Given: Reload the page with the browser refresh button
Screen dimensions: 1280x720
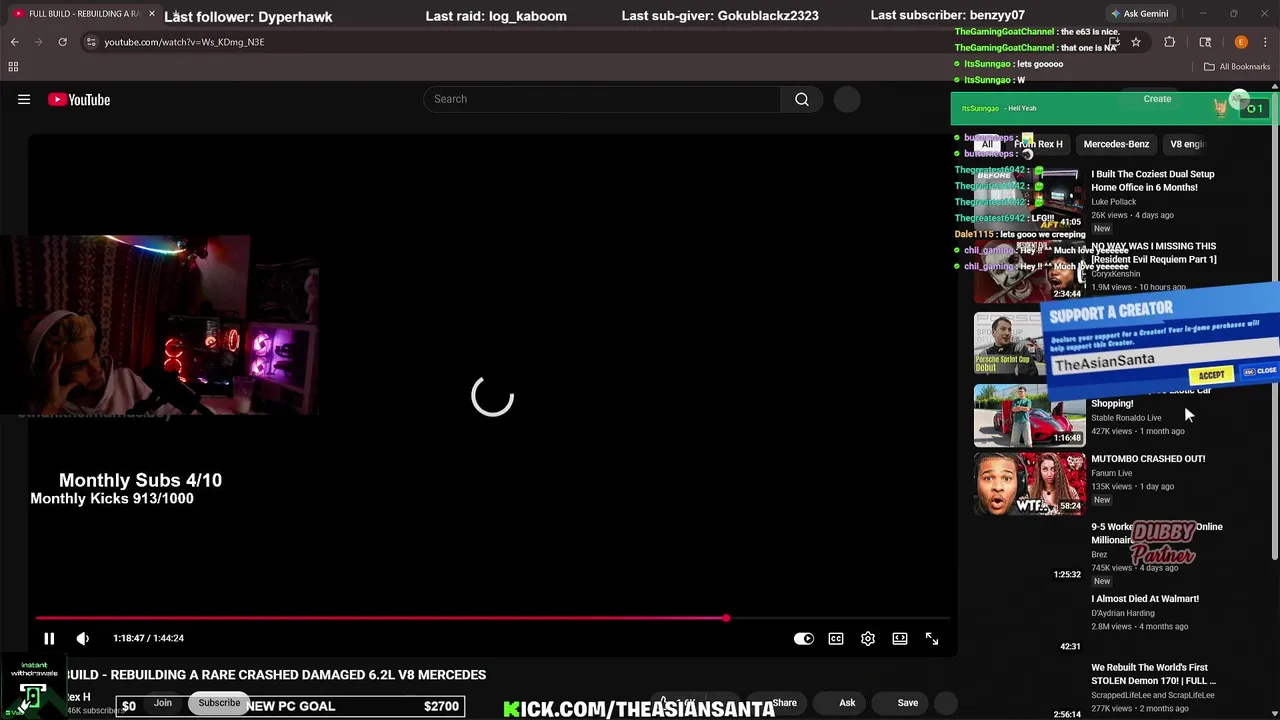Looking at the screenshot, I should point(62,42).
